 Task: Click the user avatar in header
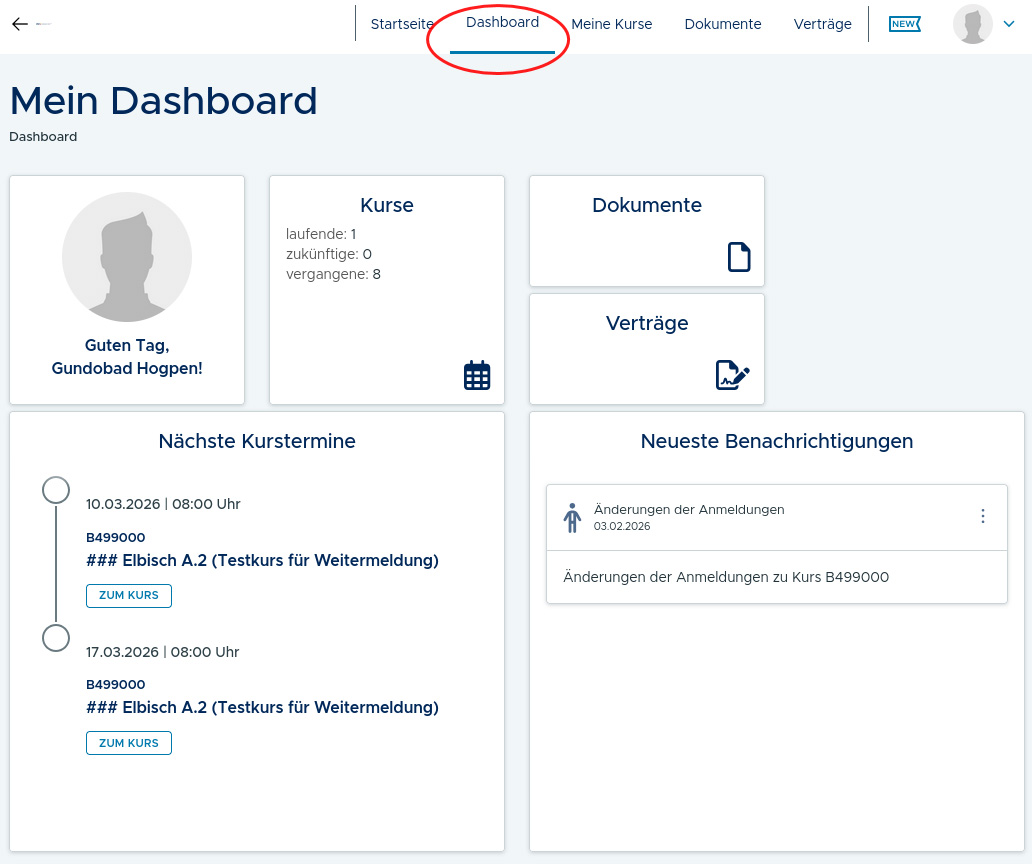[972, 24]
